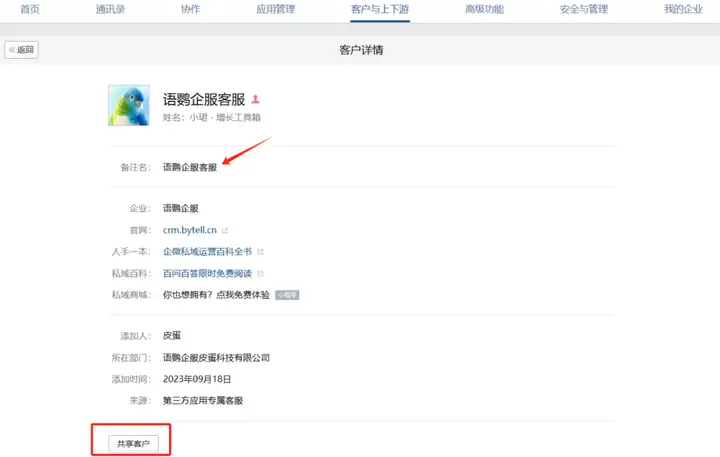720x457 pixels.
Task: Click external-link icon after 百问百答限时免费阅读
Action: [260, 273]
